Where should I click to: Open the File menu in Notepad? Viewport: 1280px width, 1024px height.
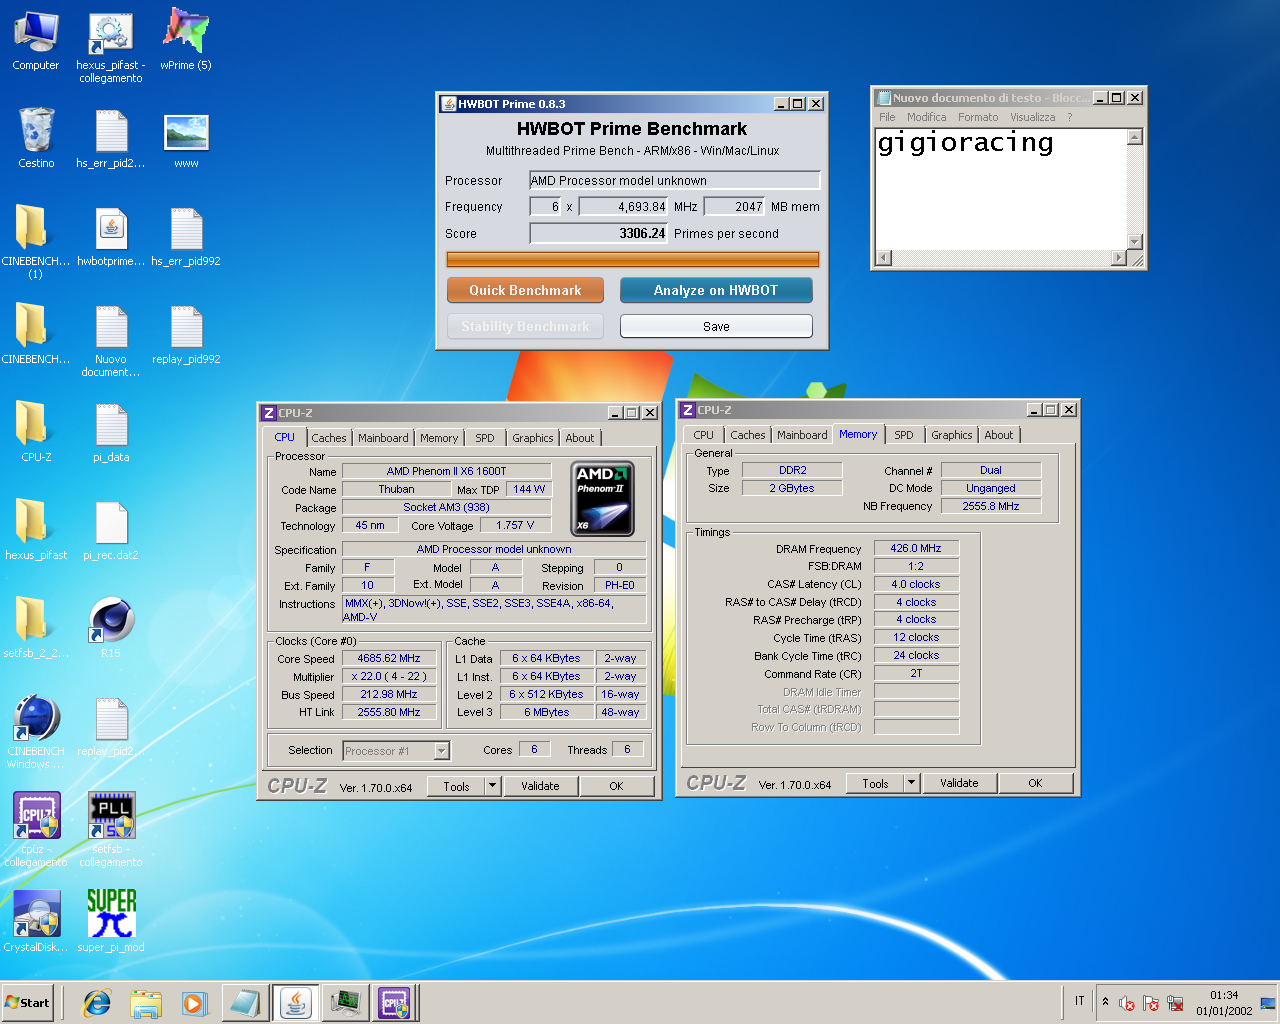point(887,117)
